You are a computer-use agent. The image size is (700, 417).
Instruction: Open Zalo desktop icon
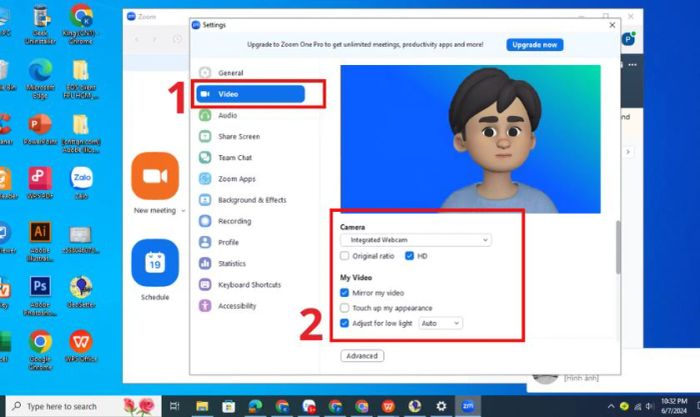click(81, 178)
